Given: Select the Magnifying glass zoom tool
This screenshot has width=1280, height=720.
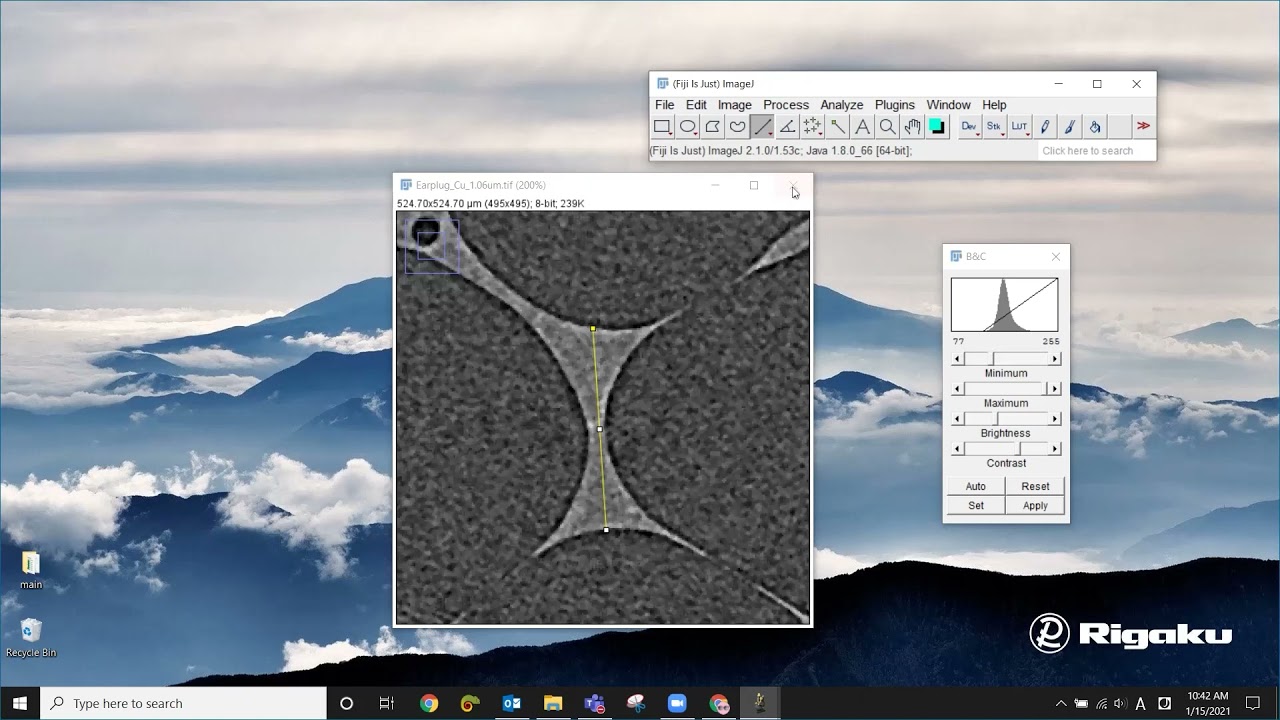Looking at the screenshot, I should tap(887, 126).
